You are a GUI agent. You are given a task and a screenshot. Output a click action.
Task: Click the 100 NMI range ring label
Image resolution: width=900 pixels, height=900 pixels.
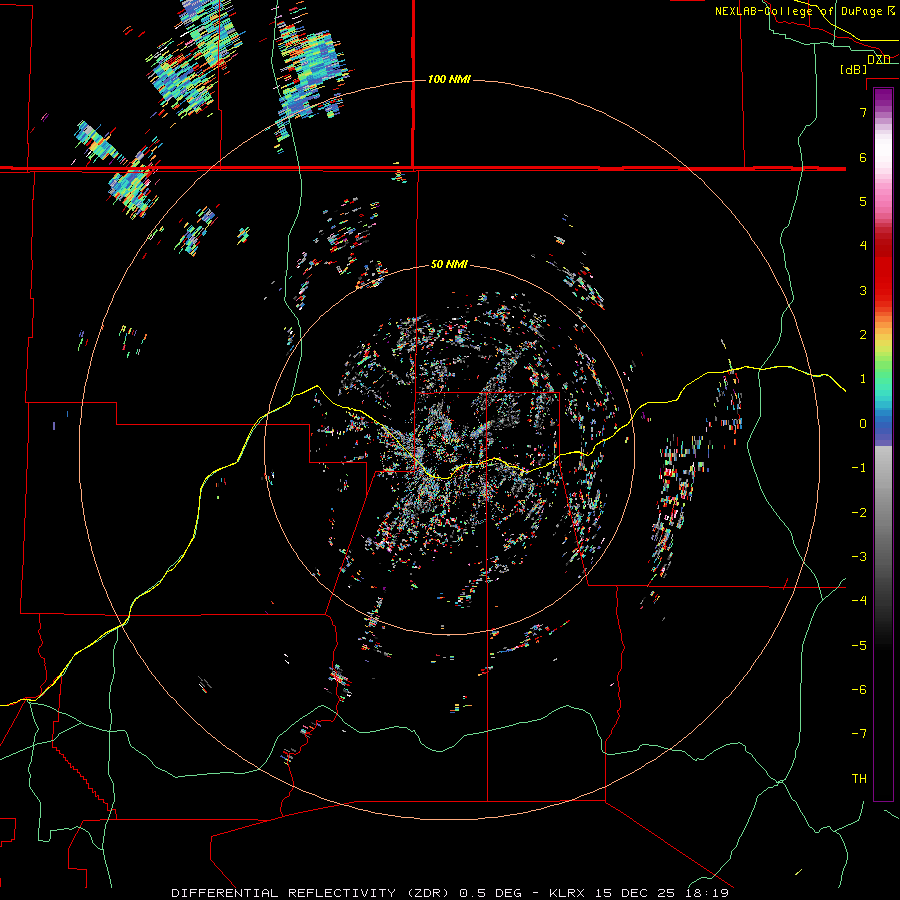click(449, 79)
